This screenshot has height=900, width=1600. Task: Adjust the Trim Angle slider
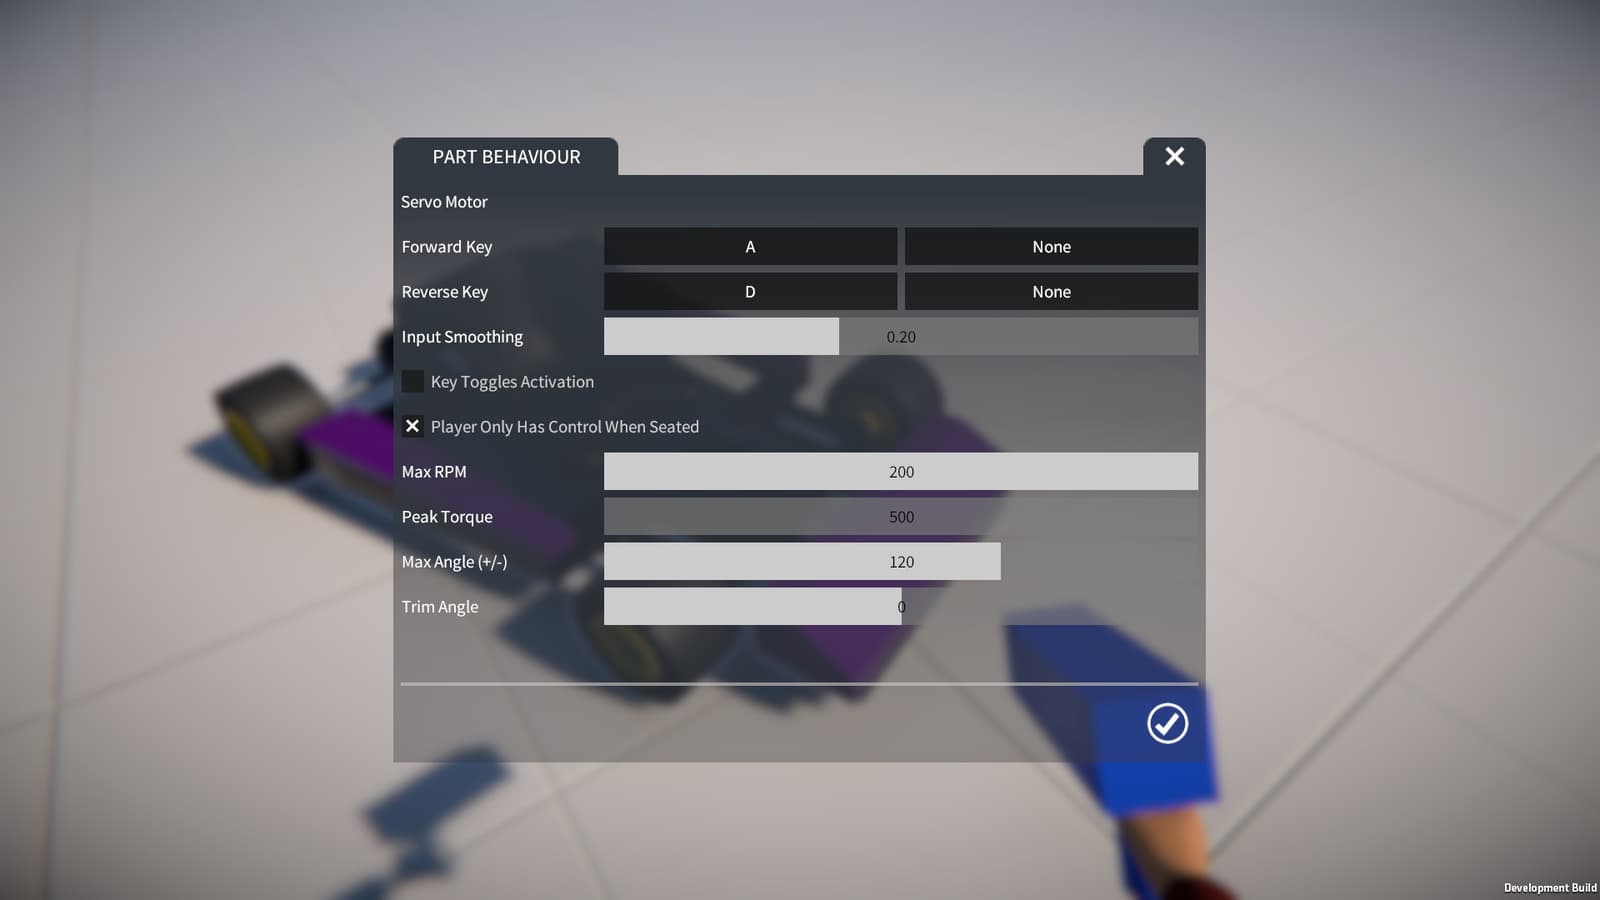point(901,606)
